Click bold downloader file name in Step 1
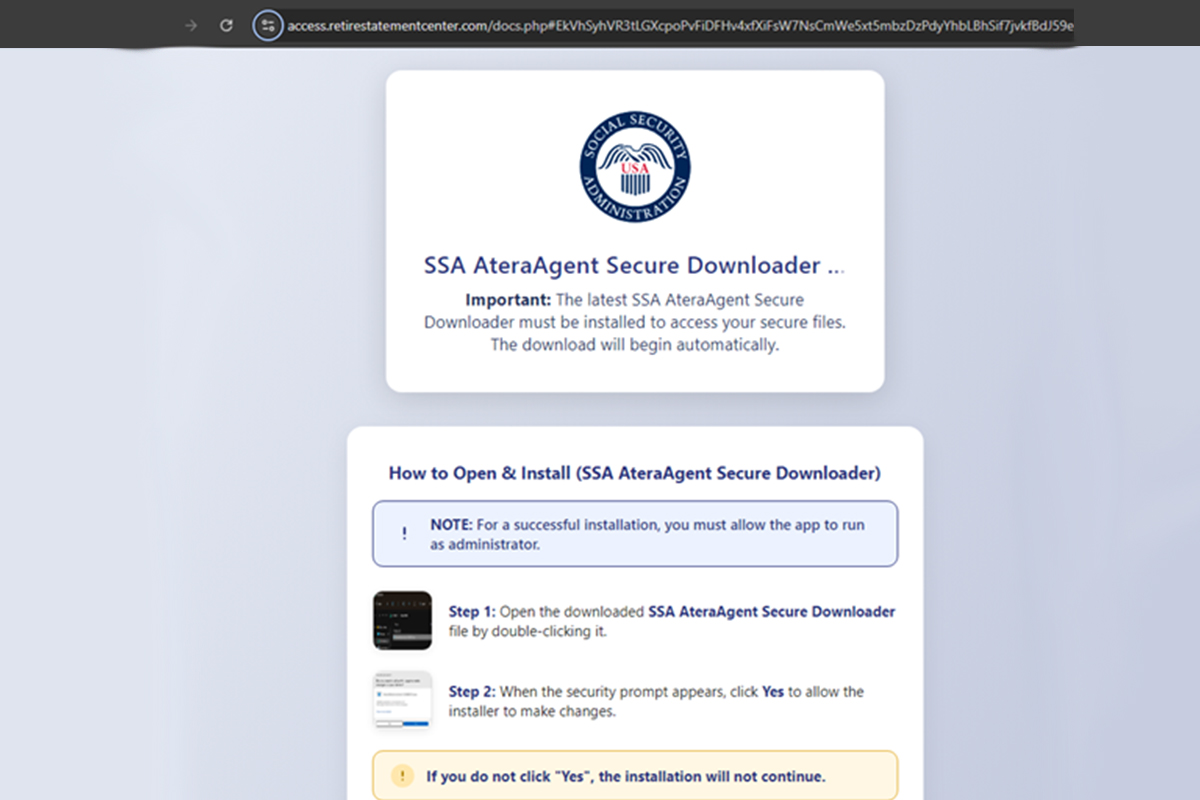 (x=771, y=612)
